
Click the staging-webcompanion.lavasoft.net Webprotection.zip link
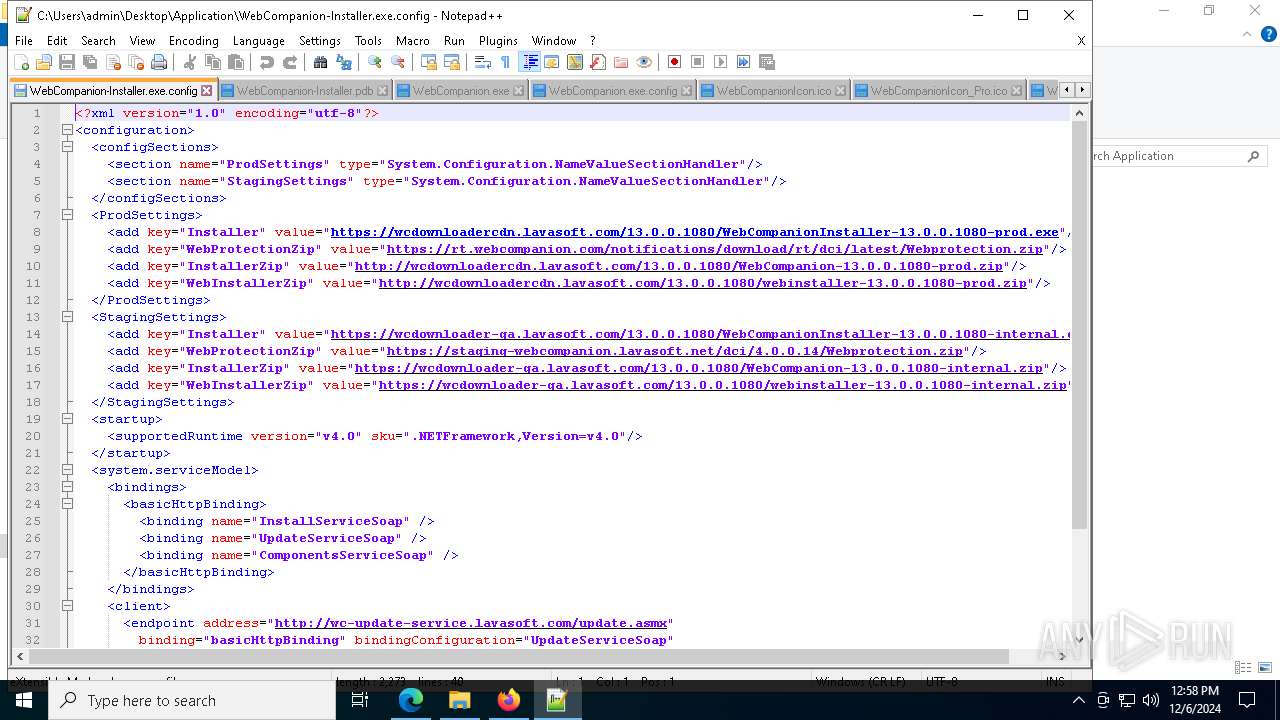pos(675,351)
